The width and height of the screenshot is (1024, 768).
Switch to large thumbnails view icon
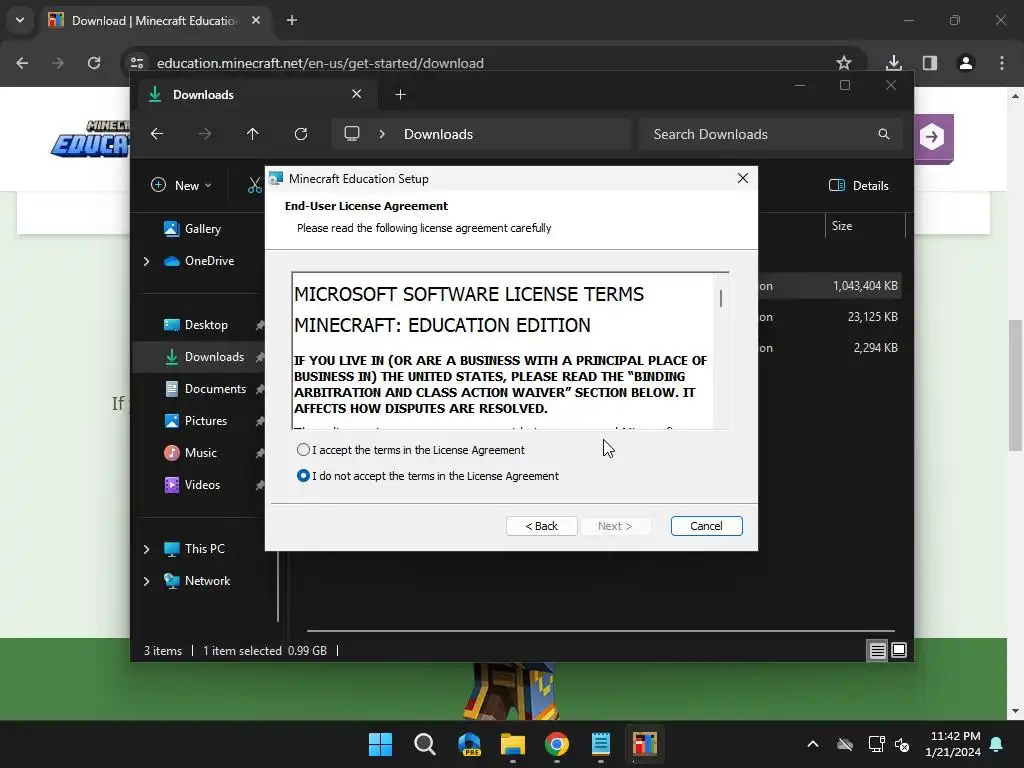[x=899, y=650]
